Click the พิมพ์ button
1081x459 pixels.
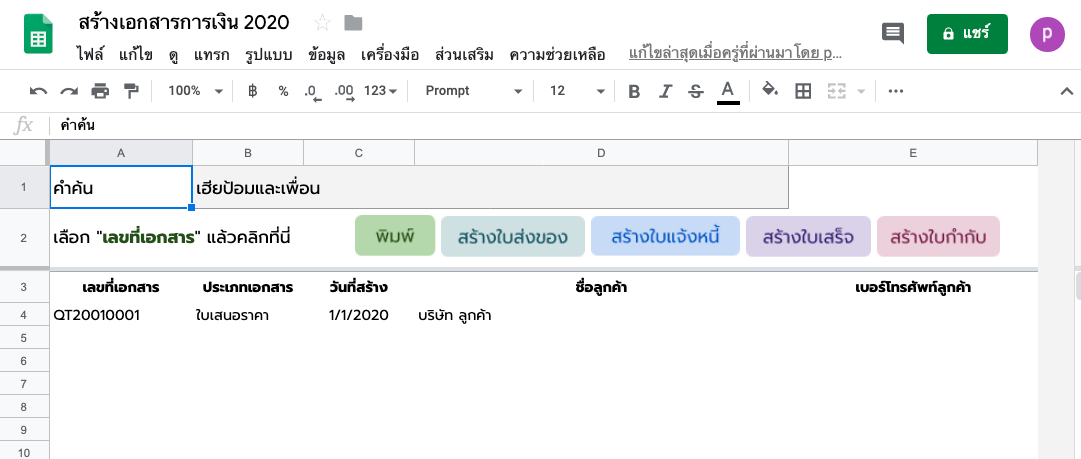(395, 236)
